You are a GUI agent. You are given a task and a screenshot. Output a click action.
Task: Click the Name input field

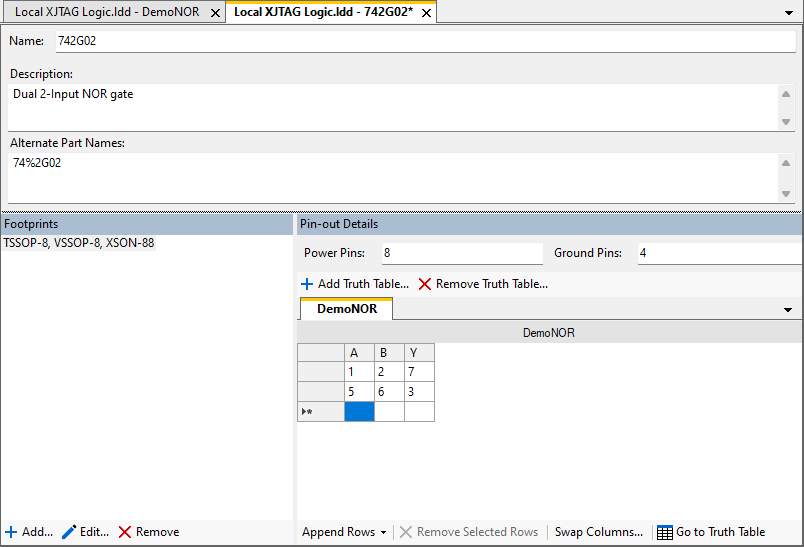pos(424,41)
